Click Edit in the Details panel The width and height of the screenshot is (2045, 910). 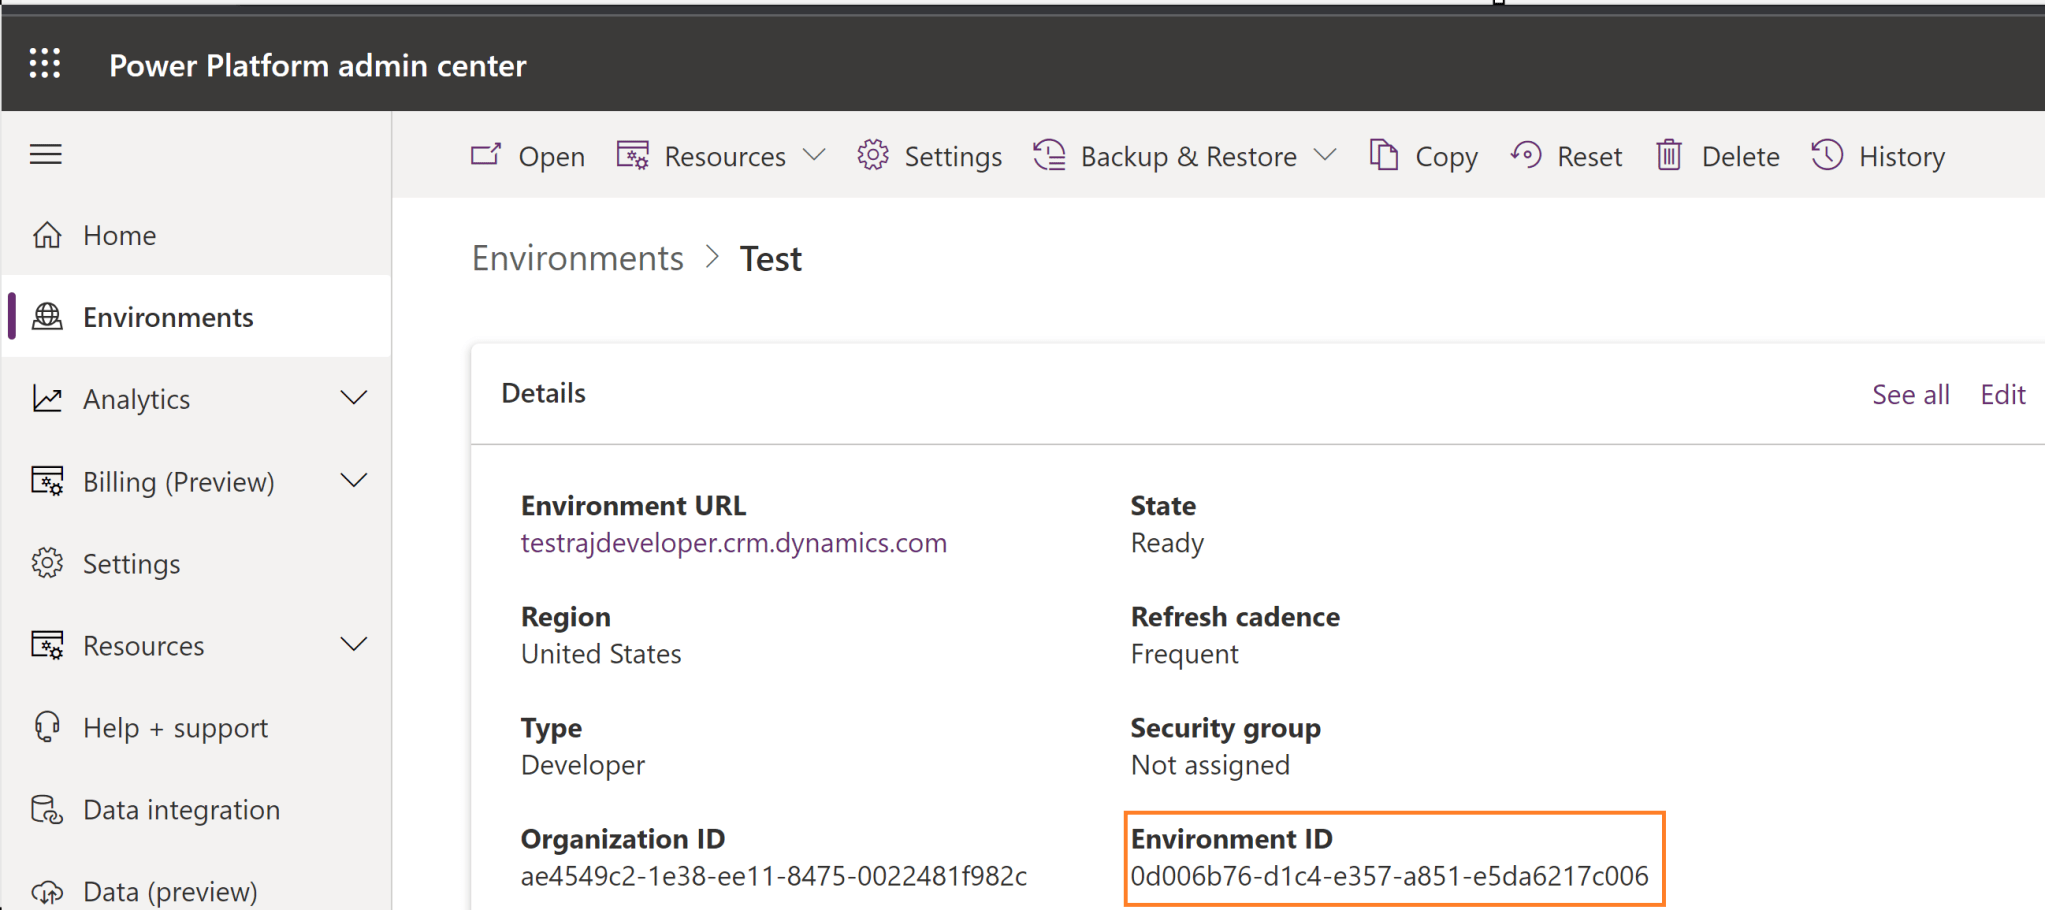click(2003, 394)
